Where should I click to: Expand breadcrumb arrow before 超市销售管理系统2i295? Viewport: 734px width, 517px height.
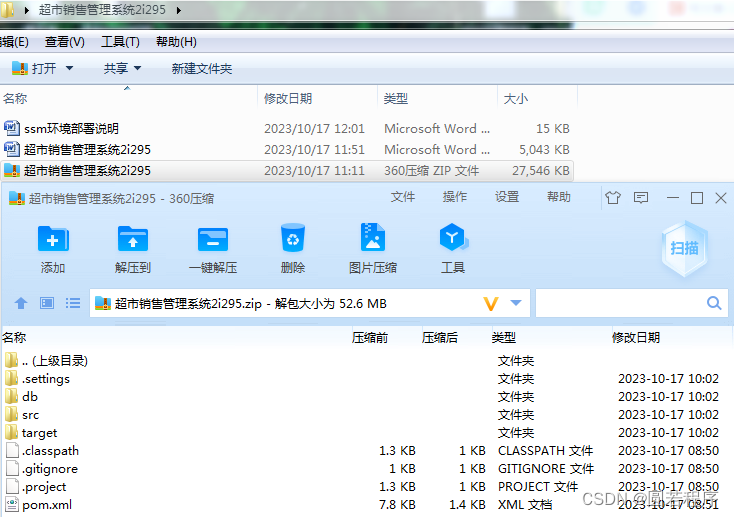click(27, 10)
